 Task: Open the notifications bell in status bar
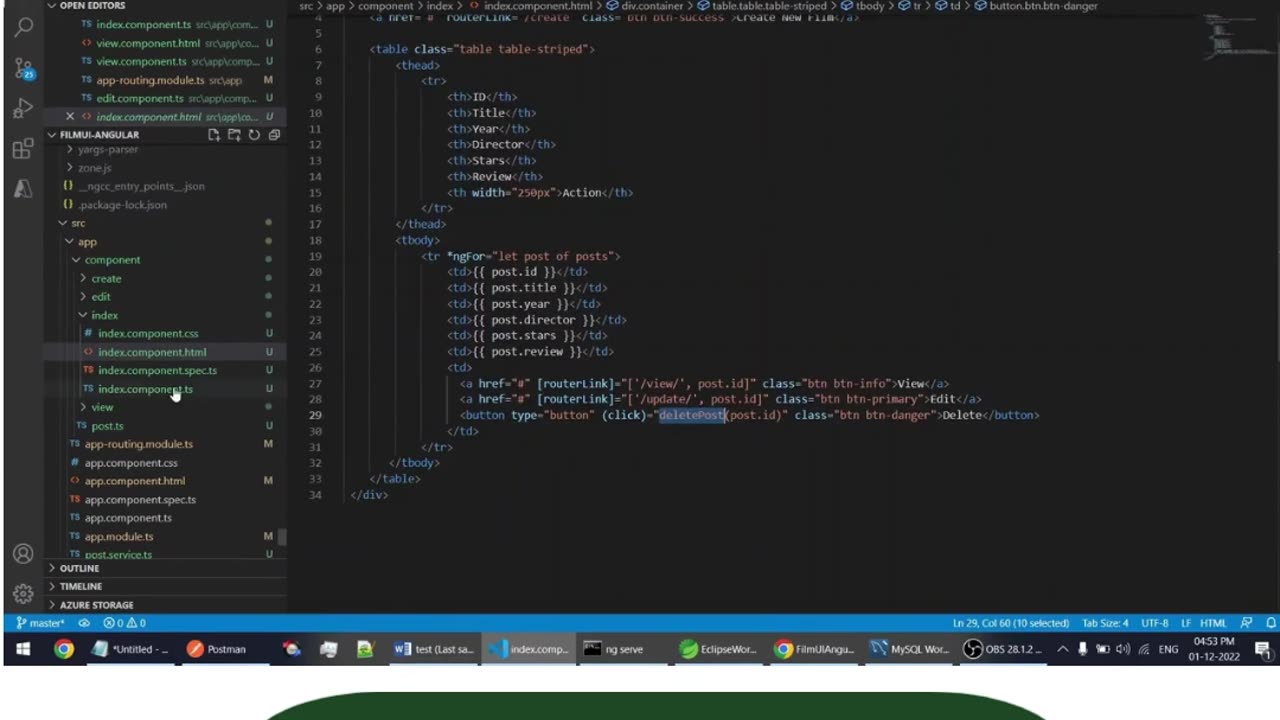coord(1270,623)
